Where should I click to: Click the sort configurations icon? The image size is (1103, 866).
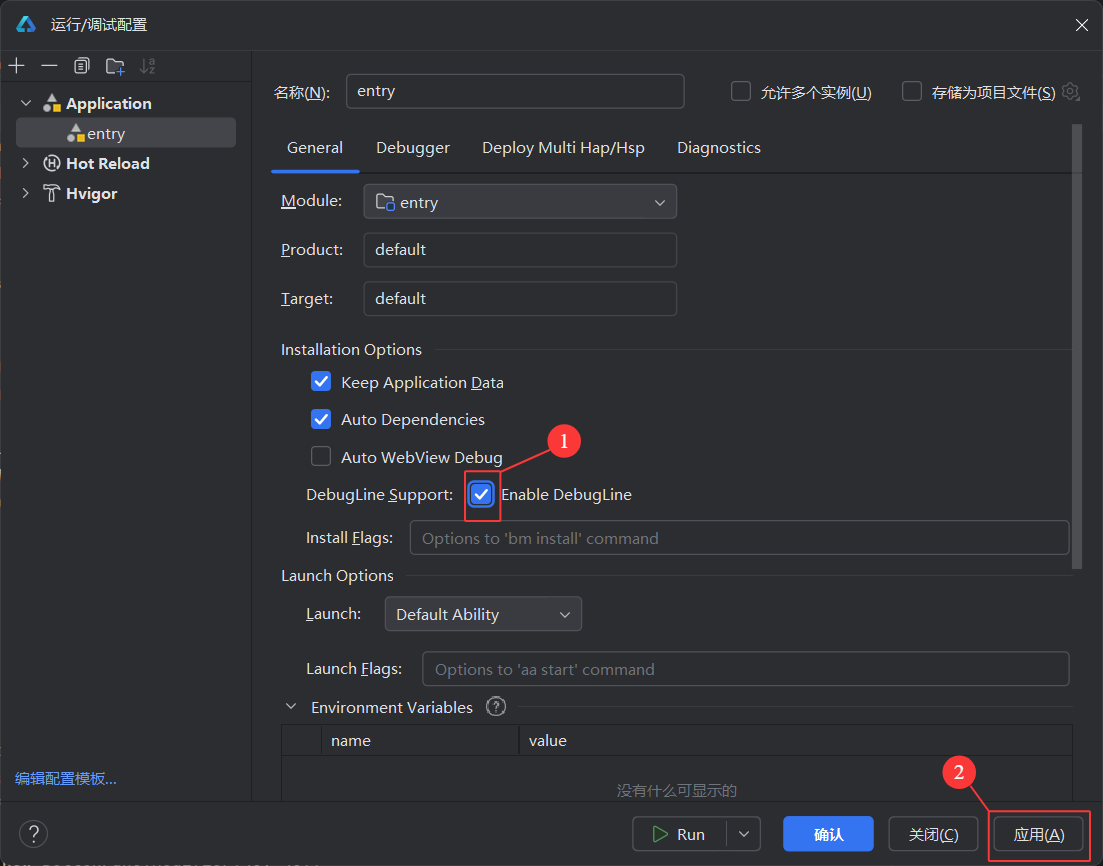point(148,66)
